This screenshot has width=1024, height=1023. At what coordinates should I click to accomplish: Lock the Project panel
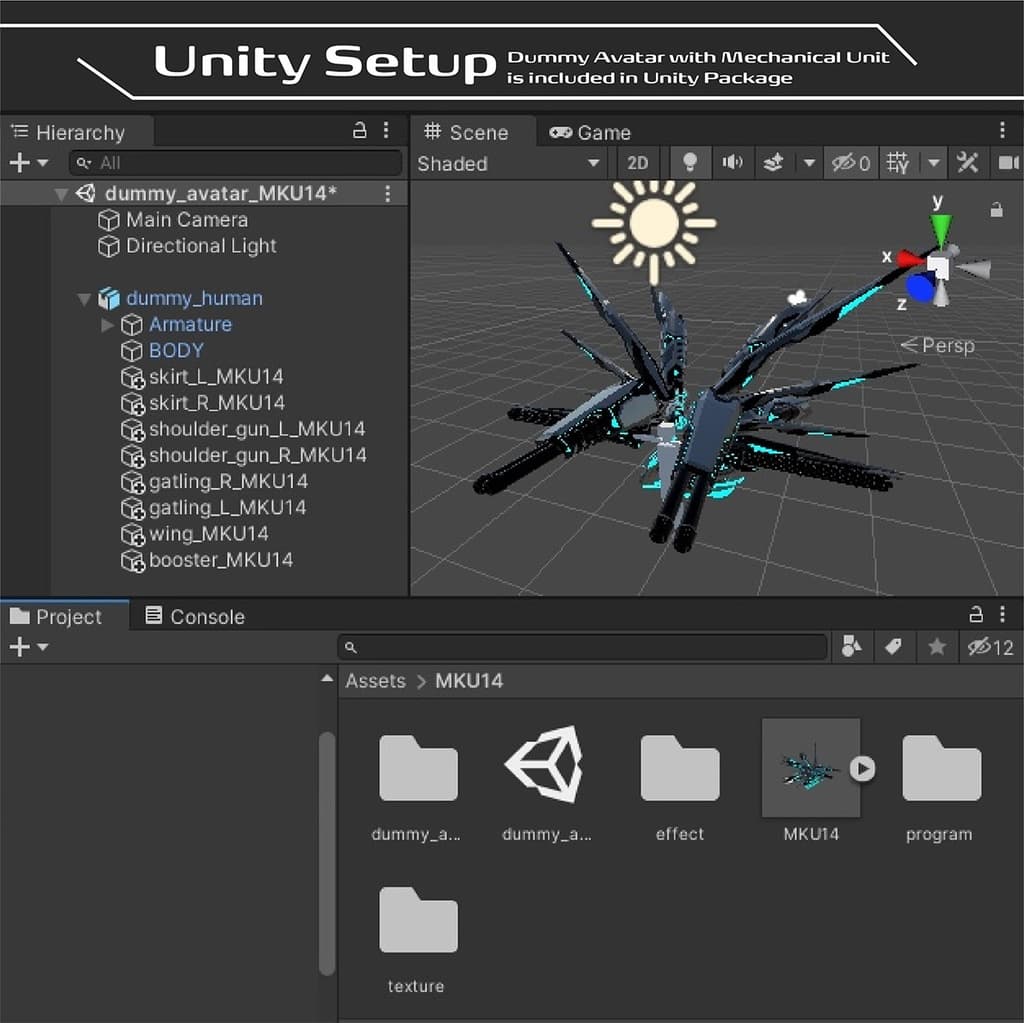click(x=976, y=614)
